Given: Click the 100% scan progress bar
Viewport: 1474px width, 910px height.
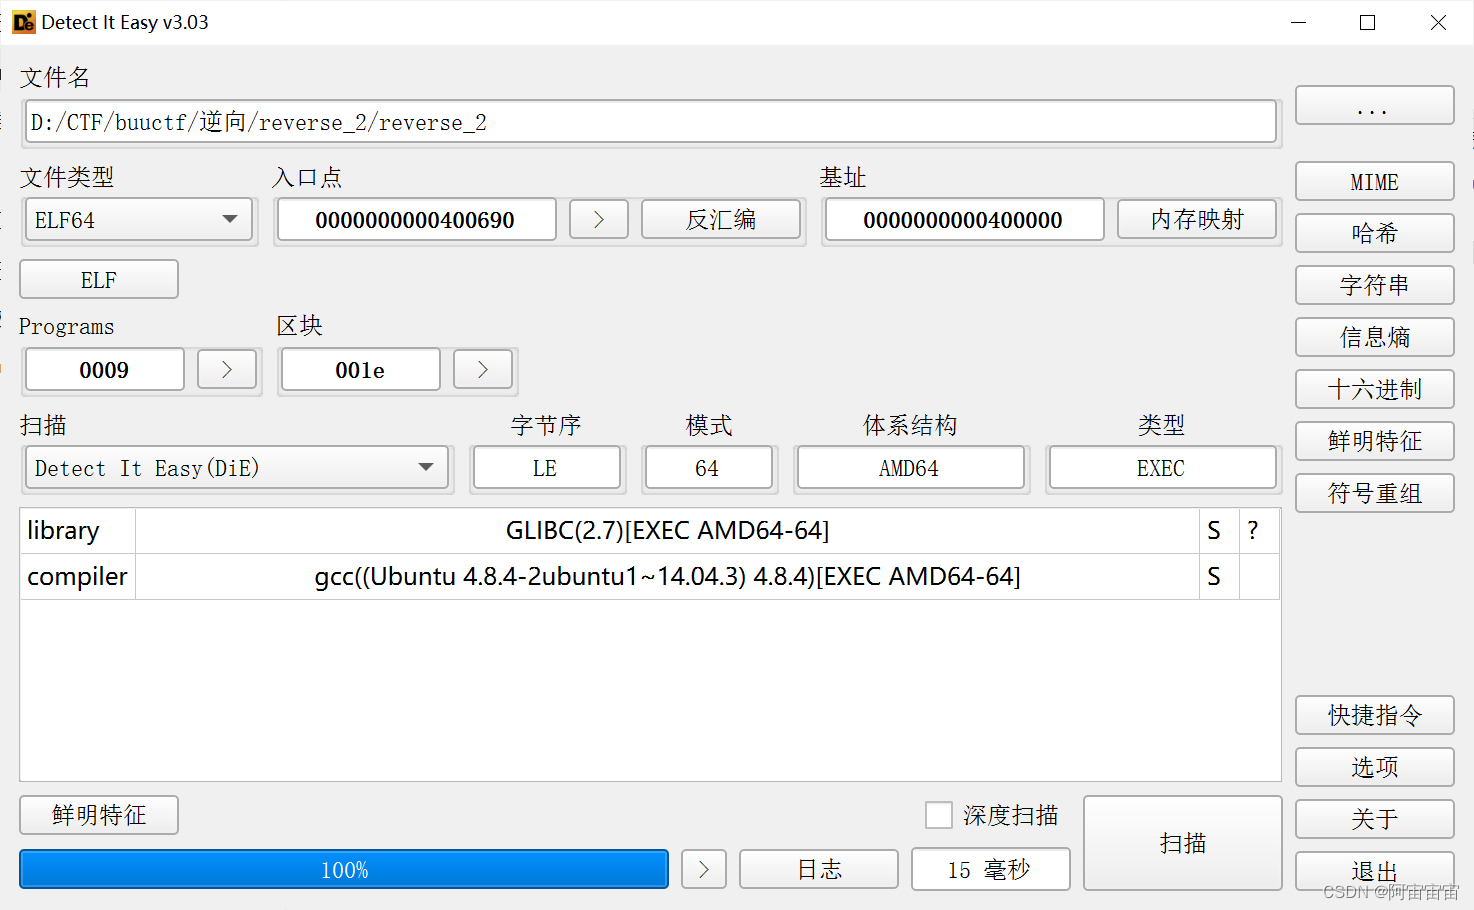Looking at the screenshot, I should click(x=344, y=869).
